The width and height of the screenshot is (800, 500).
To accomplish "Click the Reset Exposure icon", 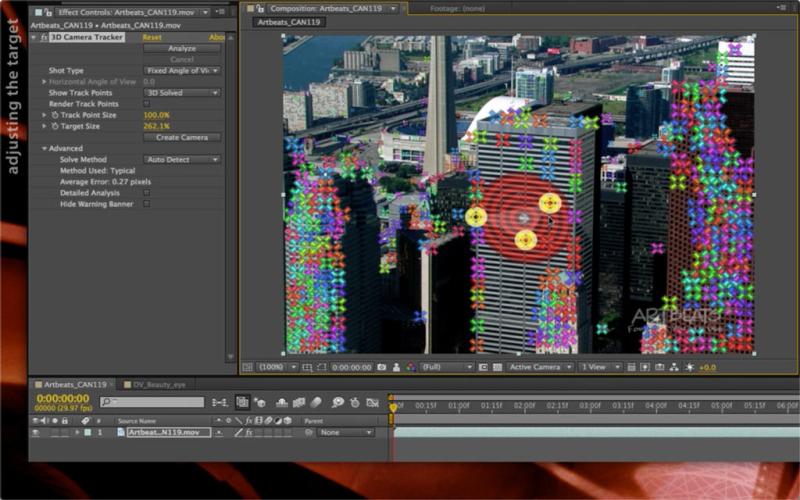I will [689, 367].
